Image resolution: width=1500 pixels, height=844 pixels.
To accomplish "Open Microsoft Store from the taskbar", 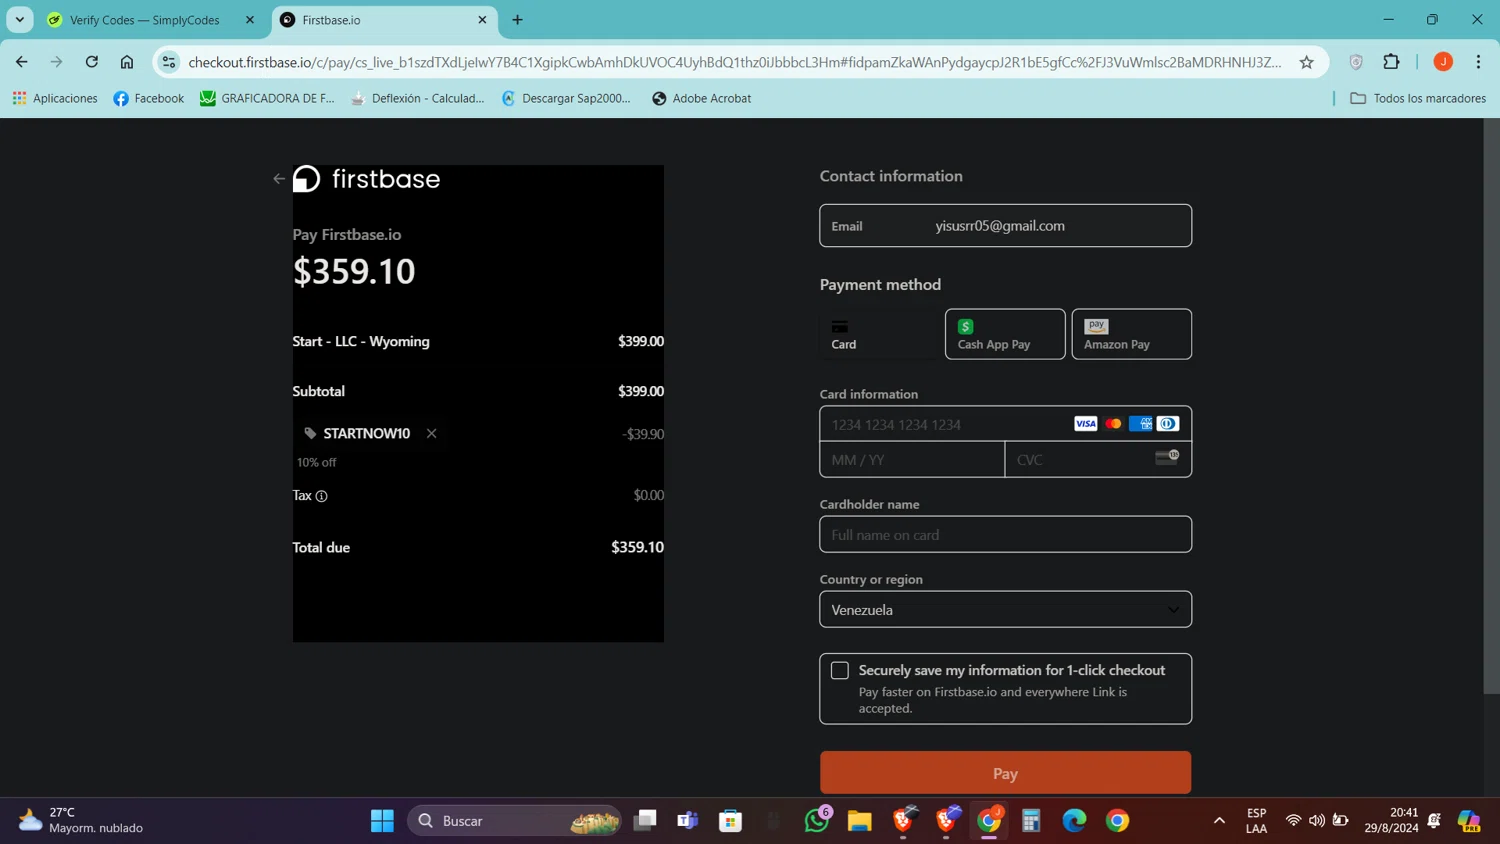I will pos(731,821).
